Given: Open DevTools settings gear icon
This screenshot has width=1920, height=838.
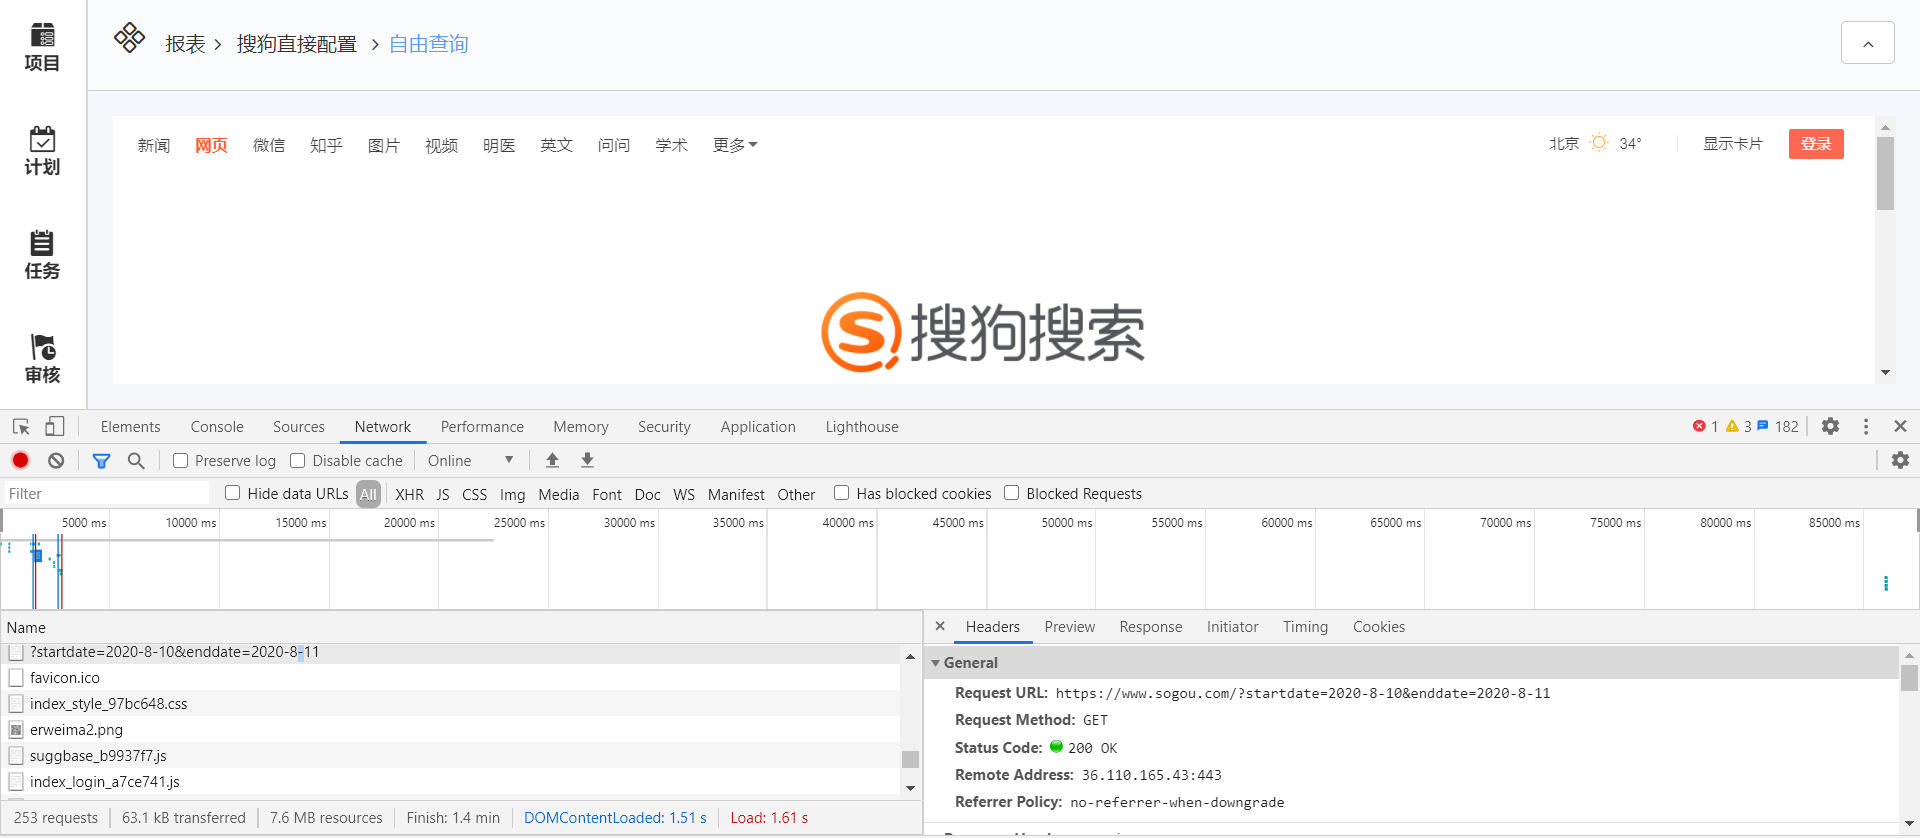Looking at the screenshot, I should click(x=1830, y=427).
